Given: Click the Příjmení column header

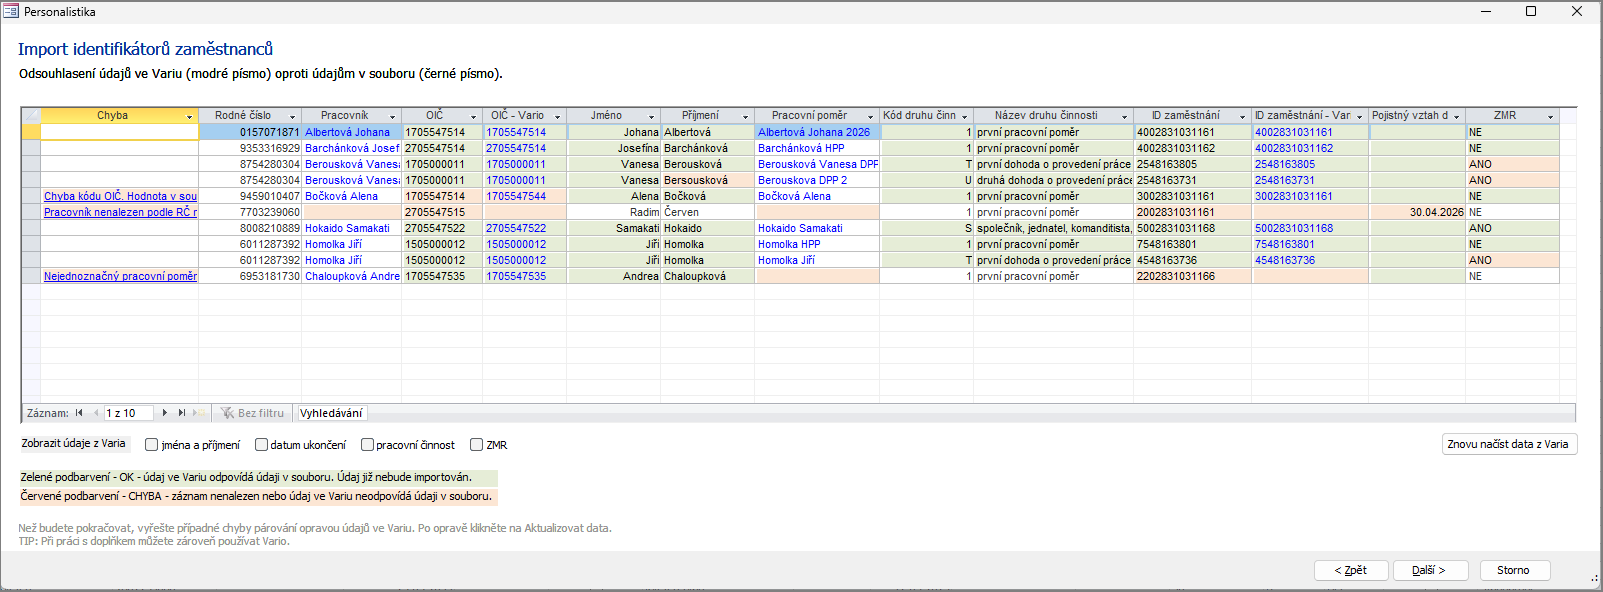Looking at the screenshot, I should 700,116.
